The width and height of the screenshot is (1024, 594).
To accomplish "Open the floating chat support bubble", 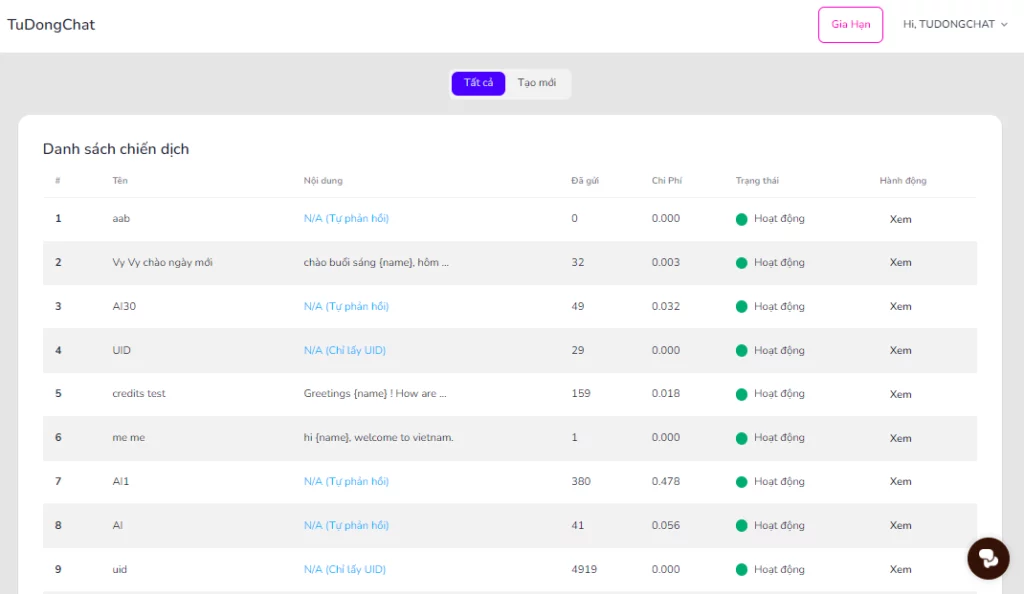I will 987,559.
